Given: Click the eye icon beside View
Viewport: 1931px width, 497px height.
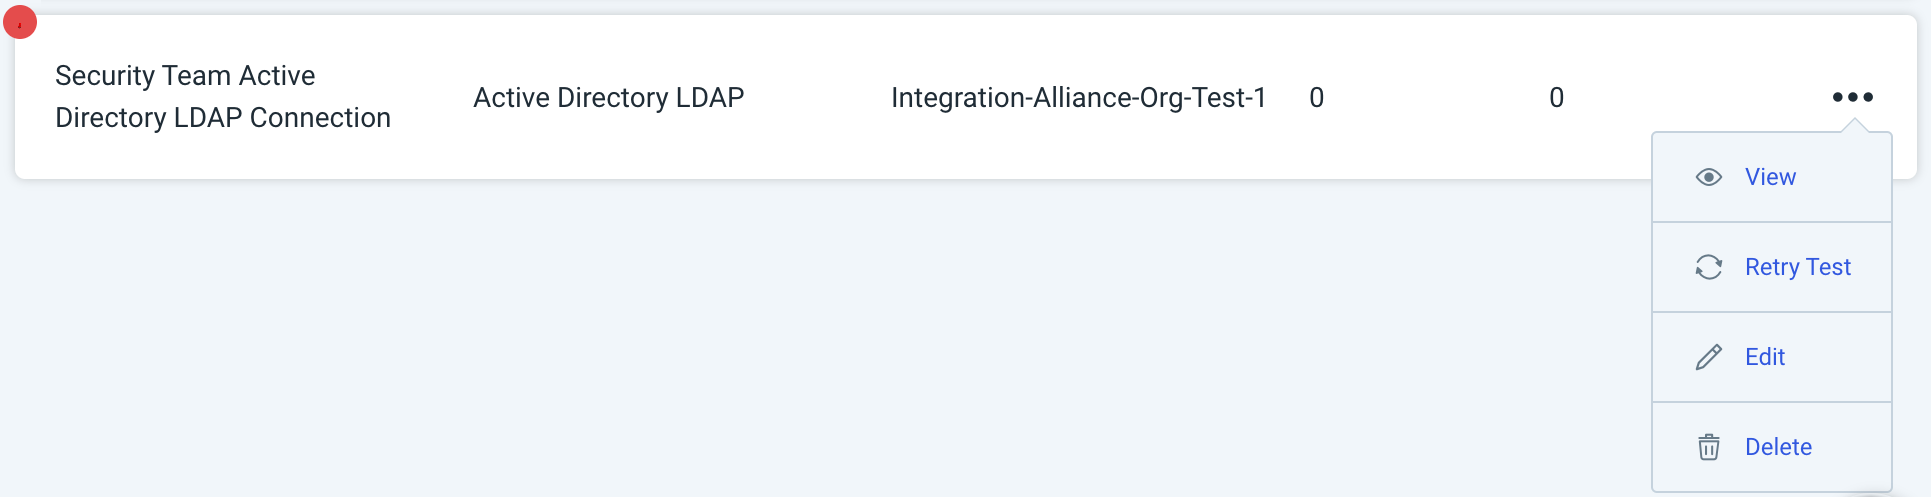Looking at the screenshot, I should tap(1708, 177).
